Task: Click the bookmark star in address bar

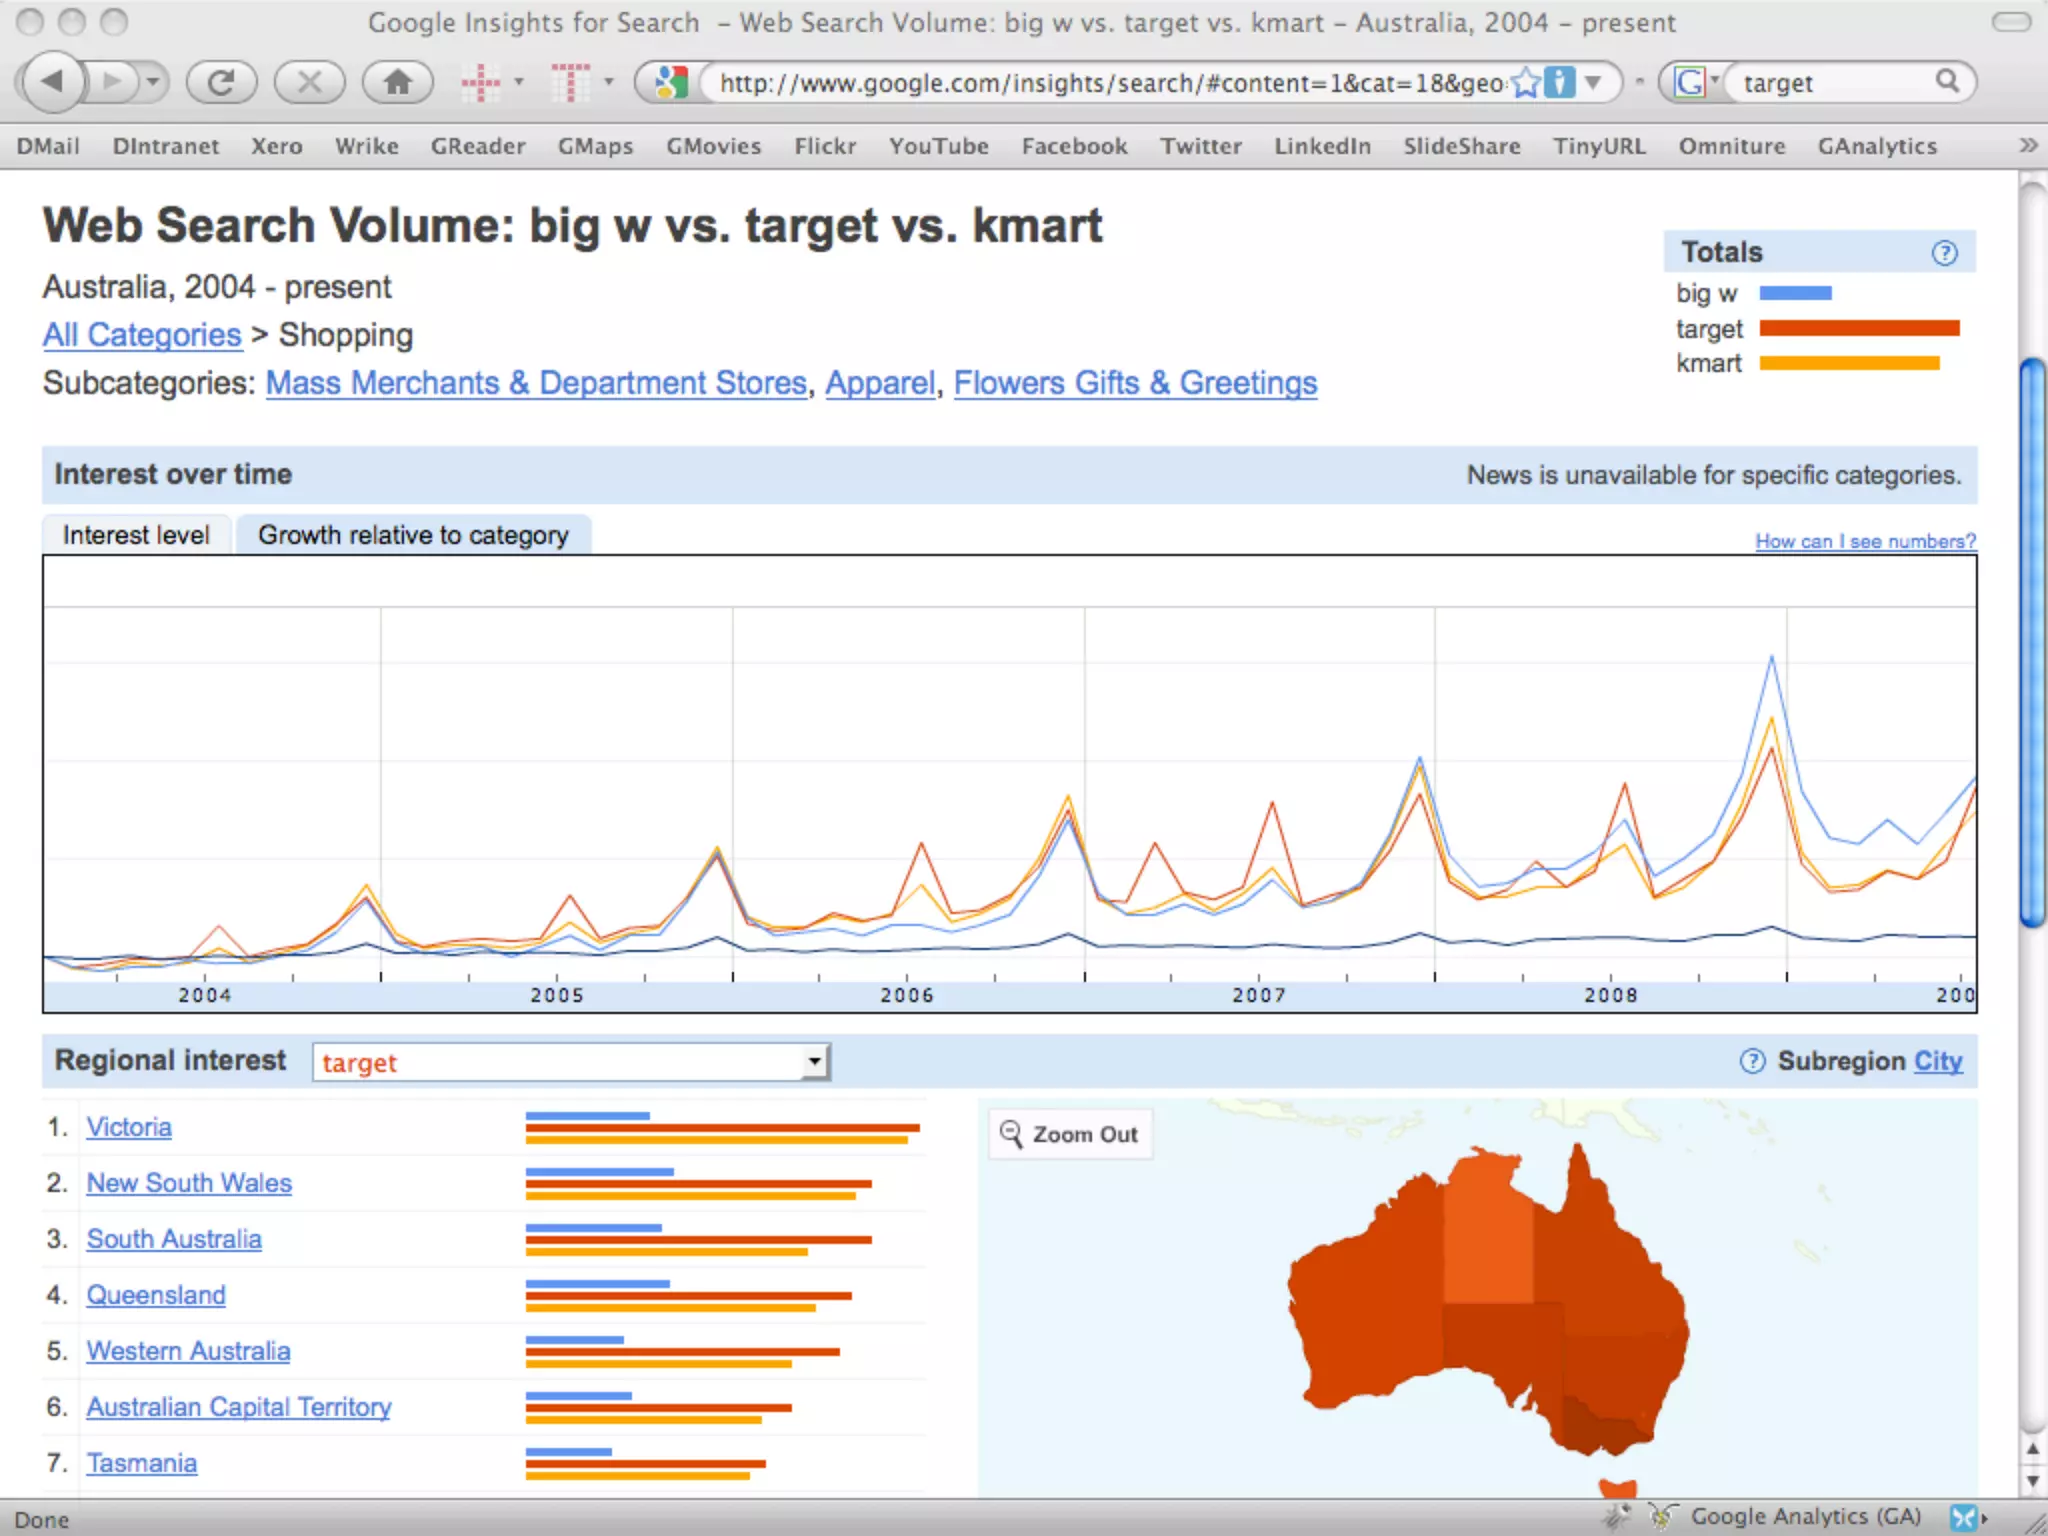Action: (1525, 82)
